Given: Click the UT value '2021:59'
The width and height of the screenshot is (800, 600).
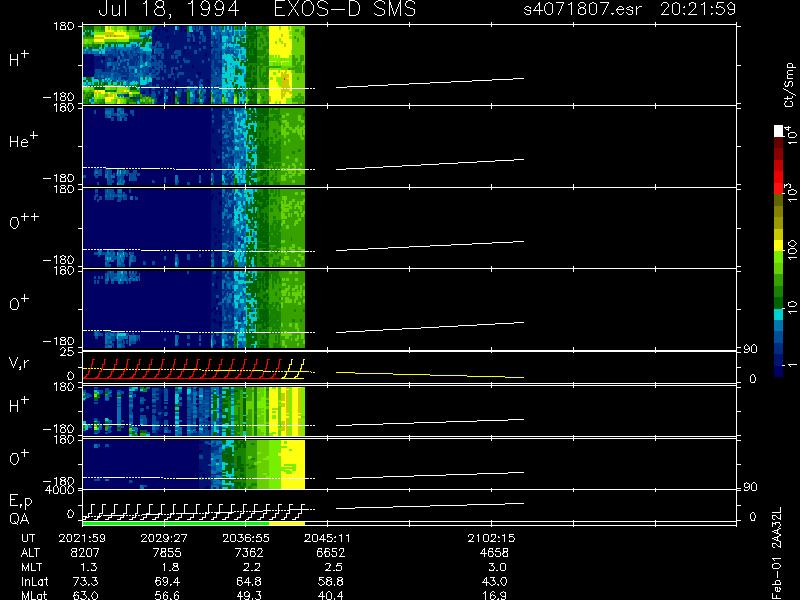Looking at the screenshot, I should (82, 538).
